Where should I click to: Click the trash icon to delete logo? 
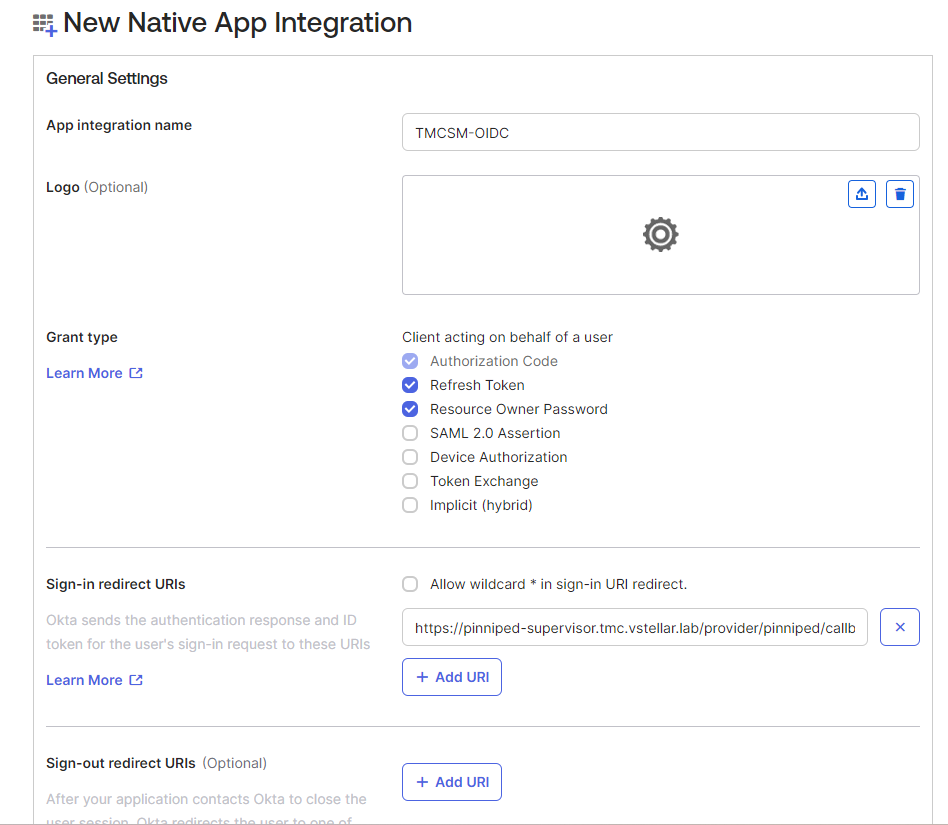901,194
